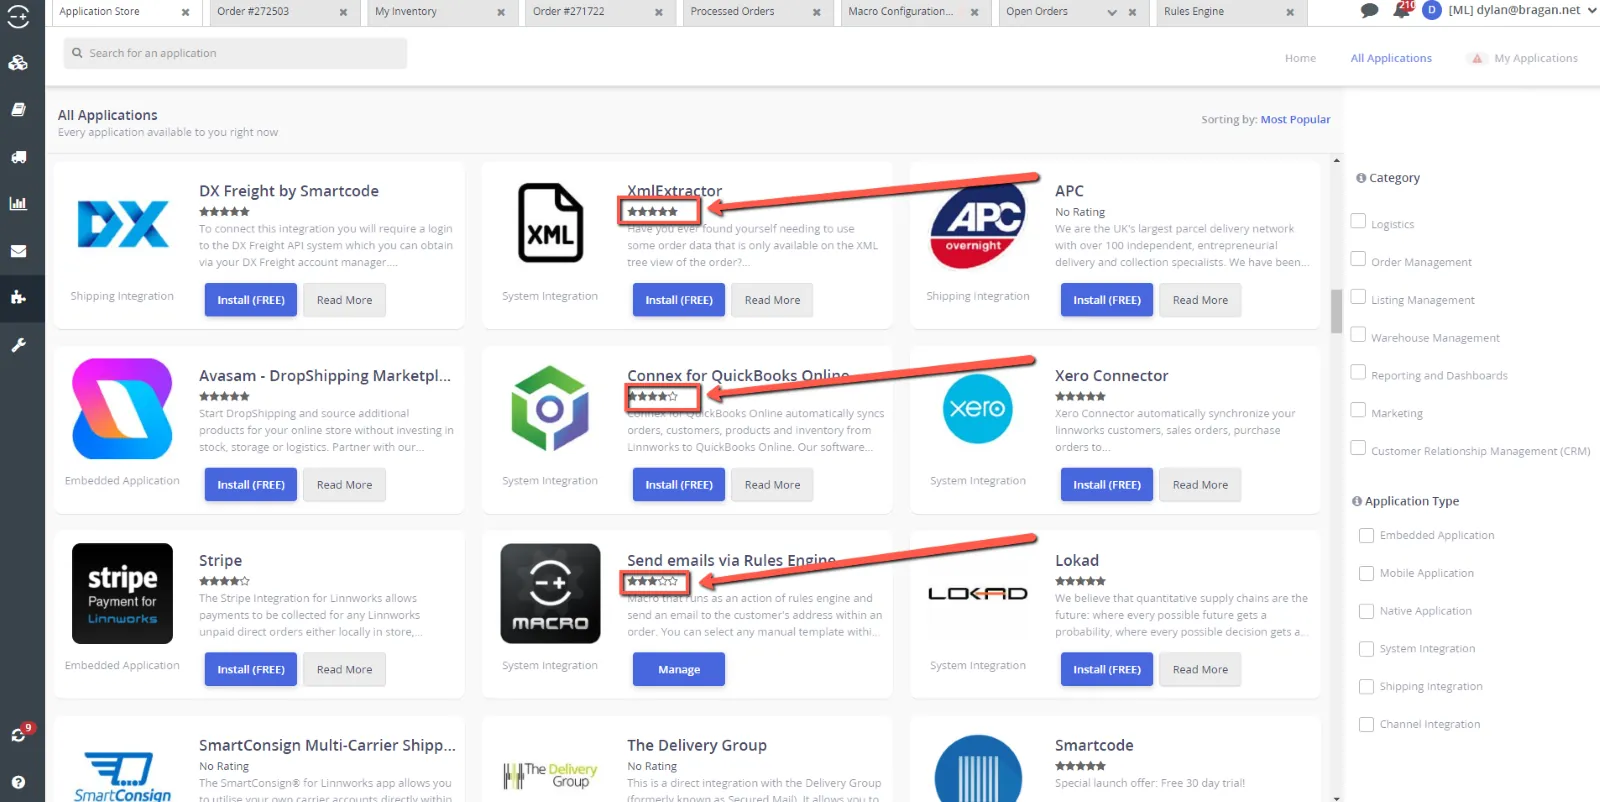Tick the Logistics category checkbox
Screen dimensions: 1600x802
click(x=1358, y=221)
